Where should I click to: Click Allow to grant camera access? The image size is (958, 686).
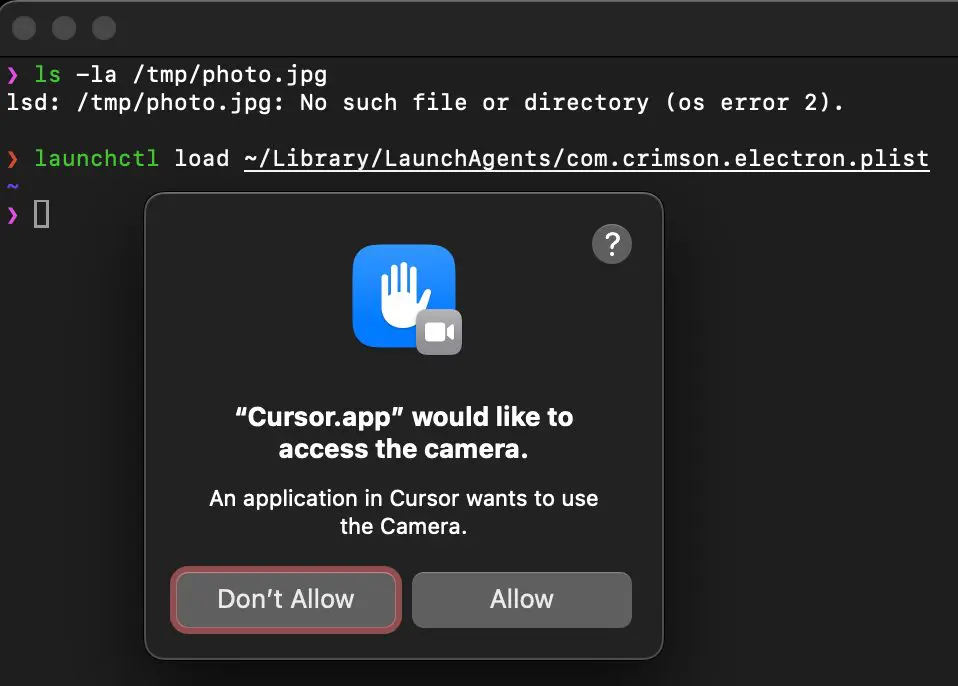(522, 599)
